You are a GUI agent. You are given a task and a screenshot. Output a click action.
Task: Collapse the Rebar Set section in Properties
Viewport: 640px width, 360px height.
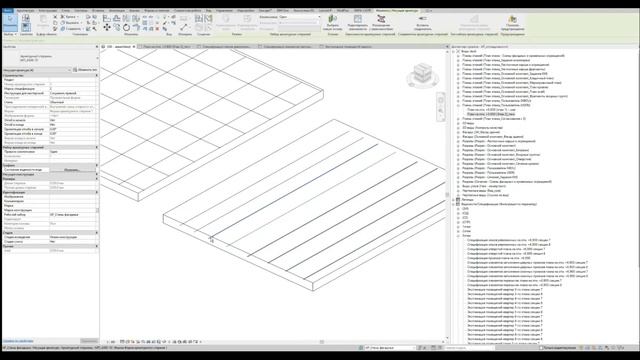click(97, 147)
